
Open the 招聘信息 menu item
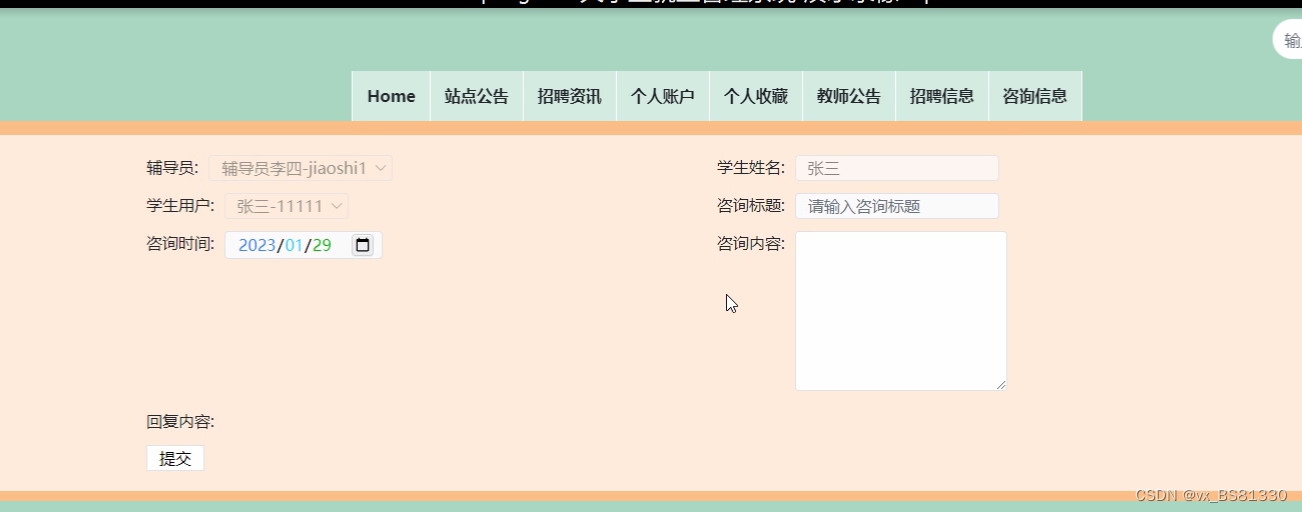pos(942,96)
